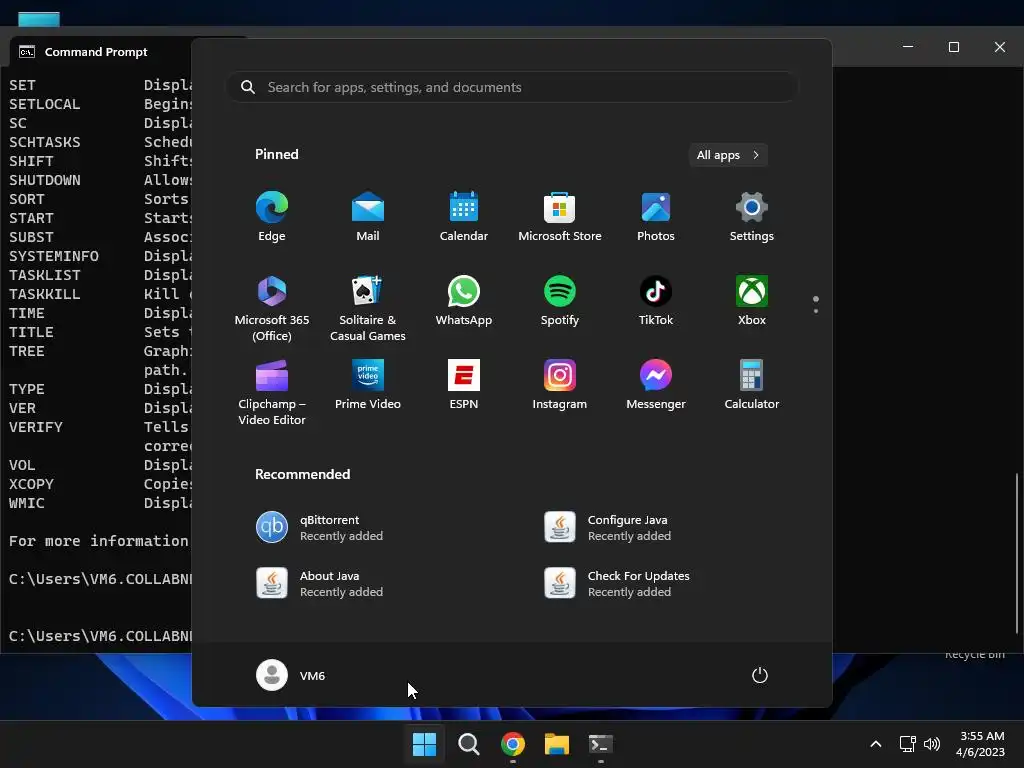
Task: Click SYSTEMINFO in Command Prompt output
Action: click(x=54, y=256)
